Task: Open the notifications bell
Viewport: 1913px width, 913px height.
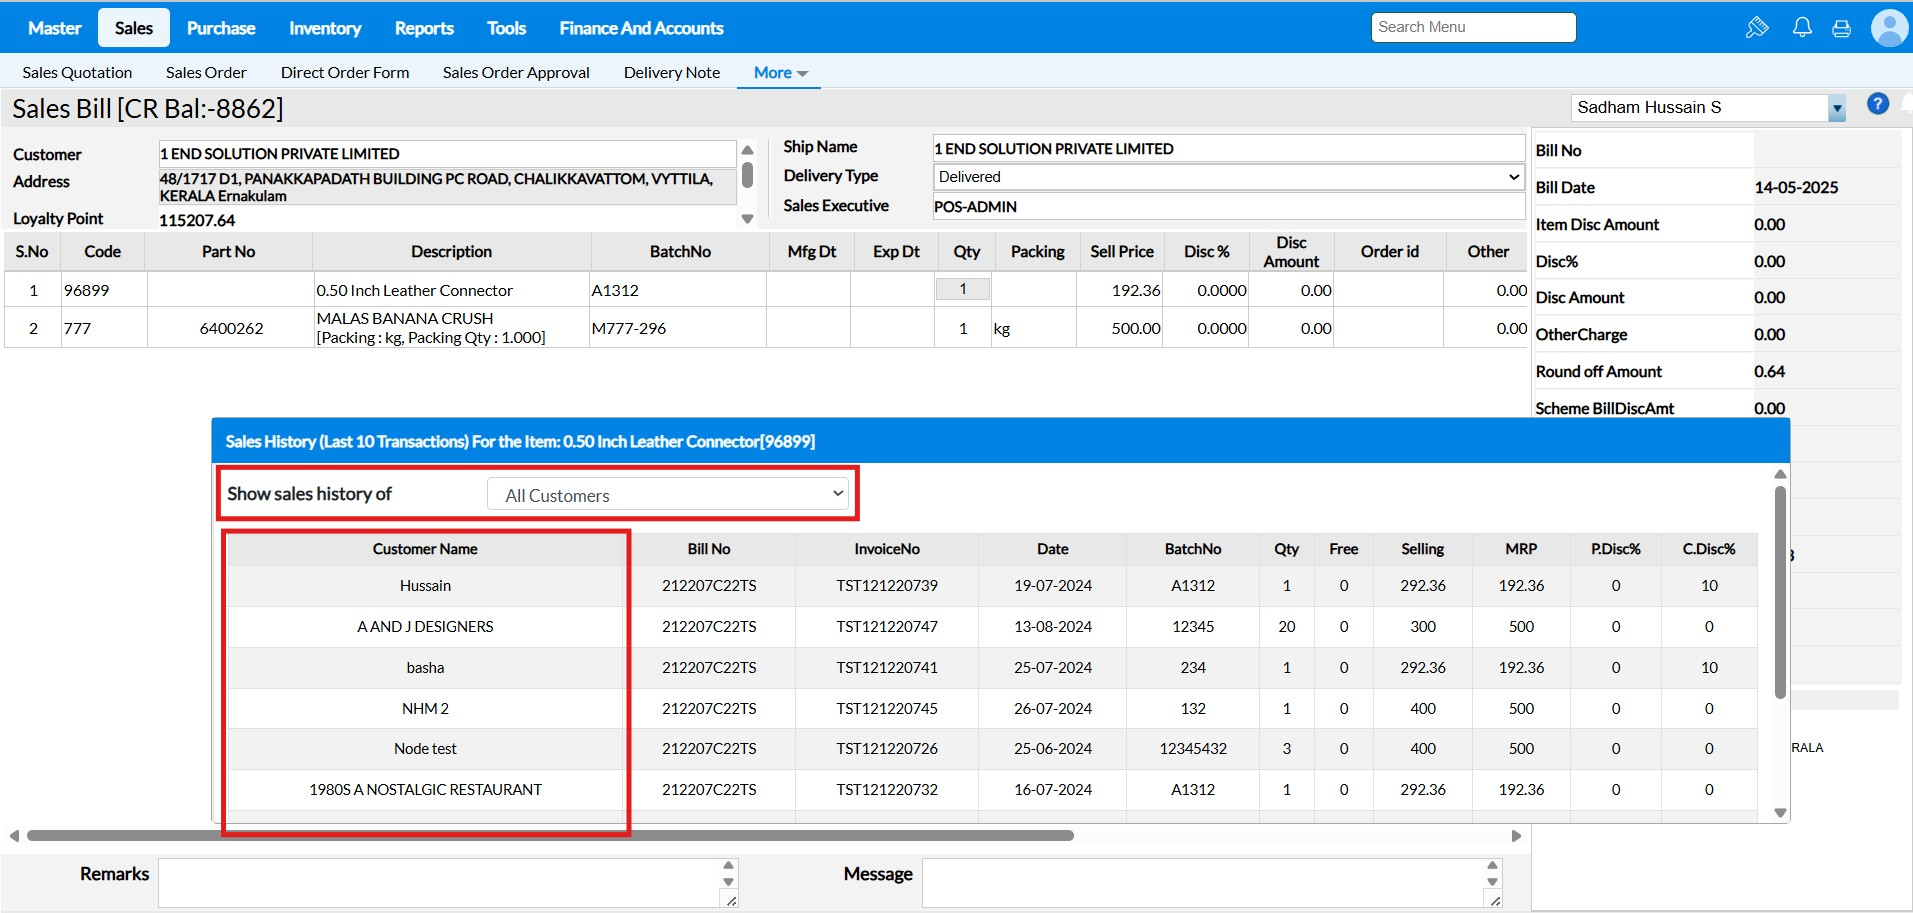Action: [1802, 28]
